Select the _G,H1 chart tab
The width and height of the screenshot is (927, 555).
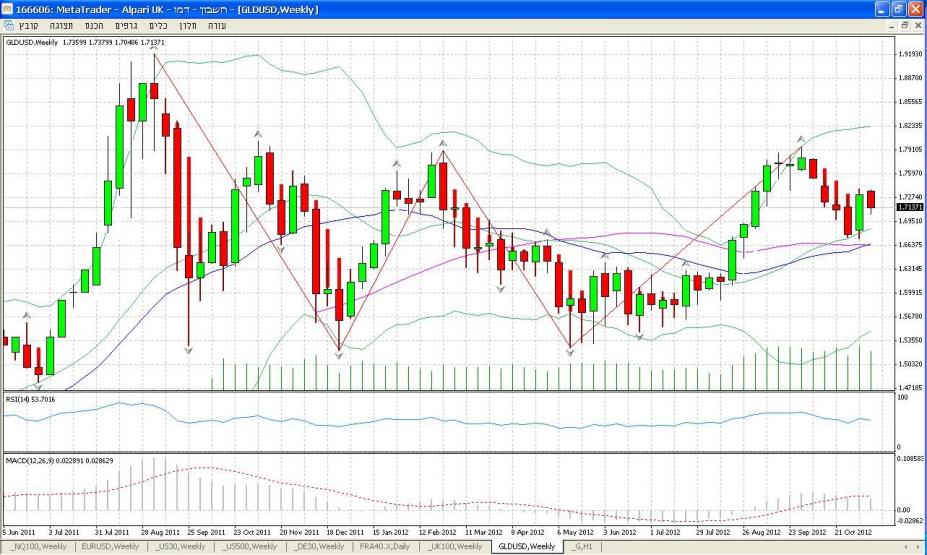click(584, 547)
